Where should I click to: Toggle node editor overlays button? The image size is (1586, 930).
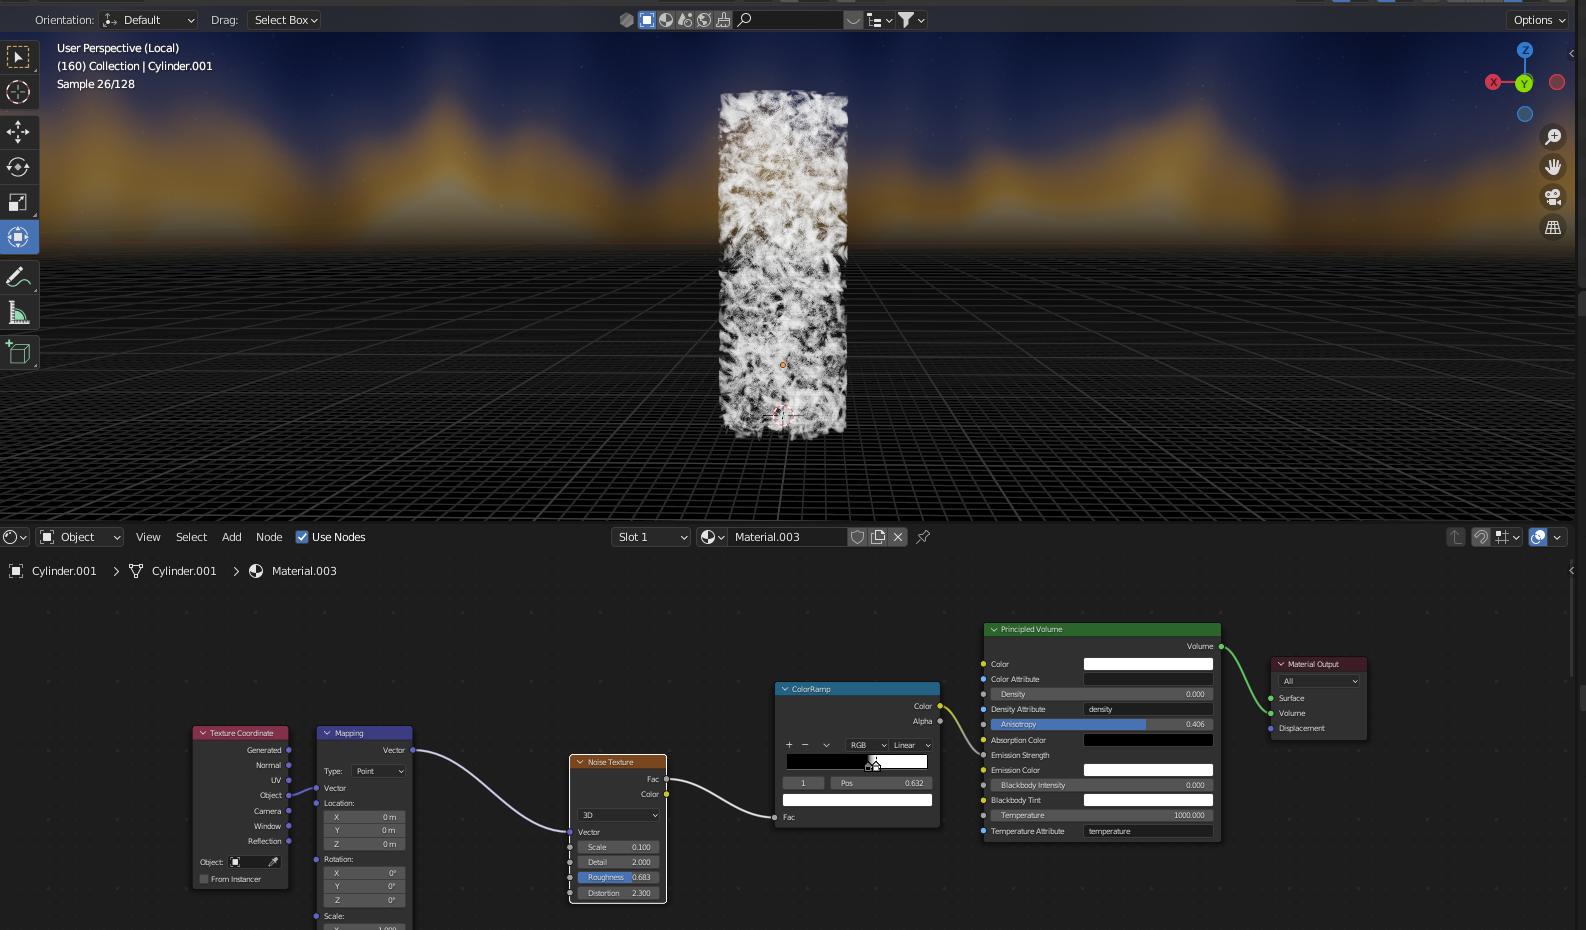point(1538,537)
